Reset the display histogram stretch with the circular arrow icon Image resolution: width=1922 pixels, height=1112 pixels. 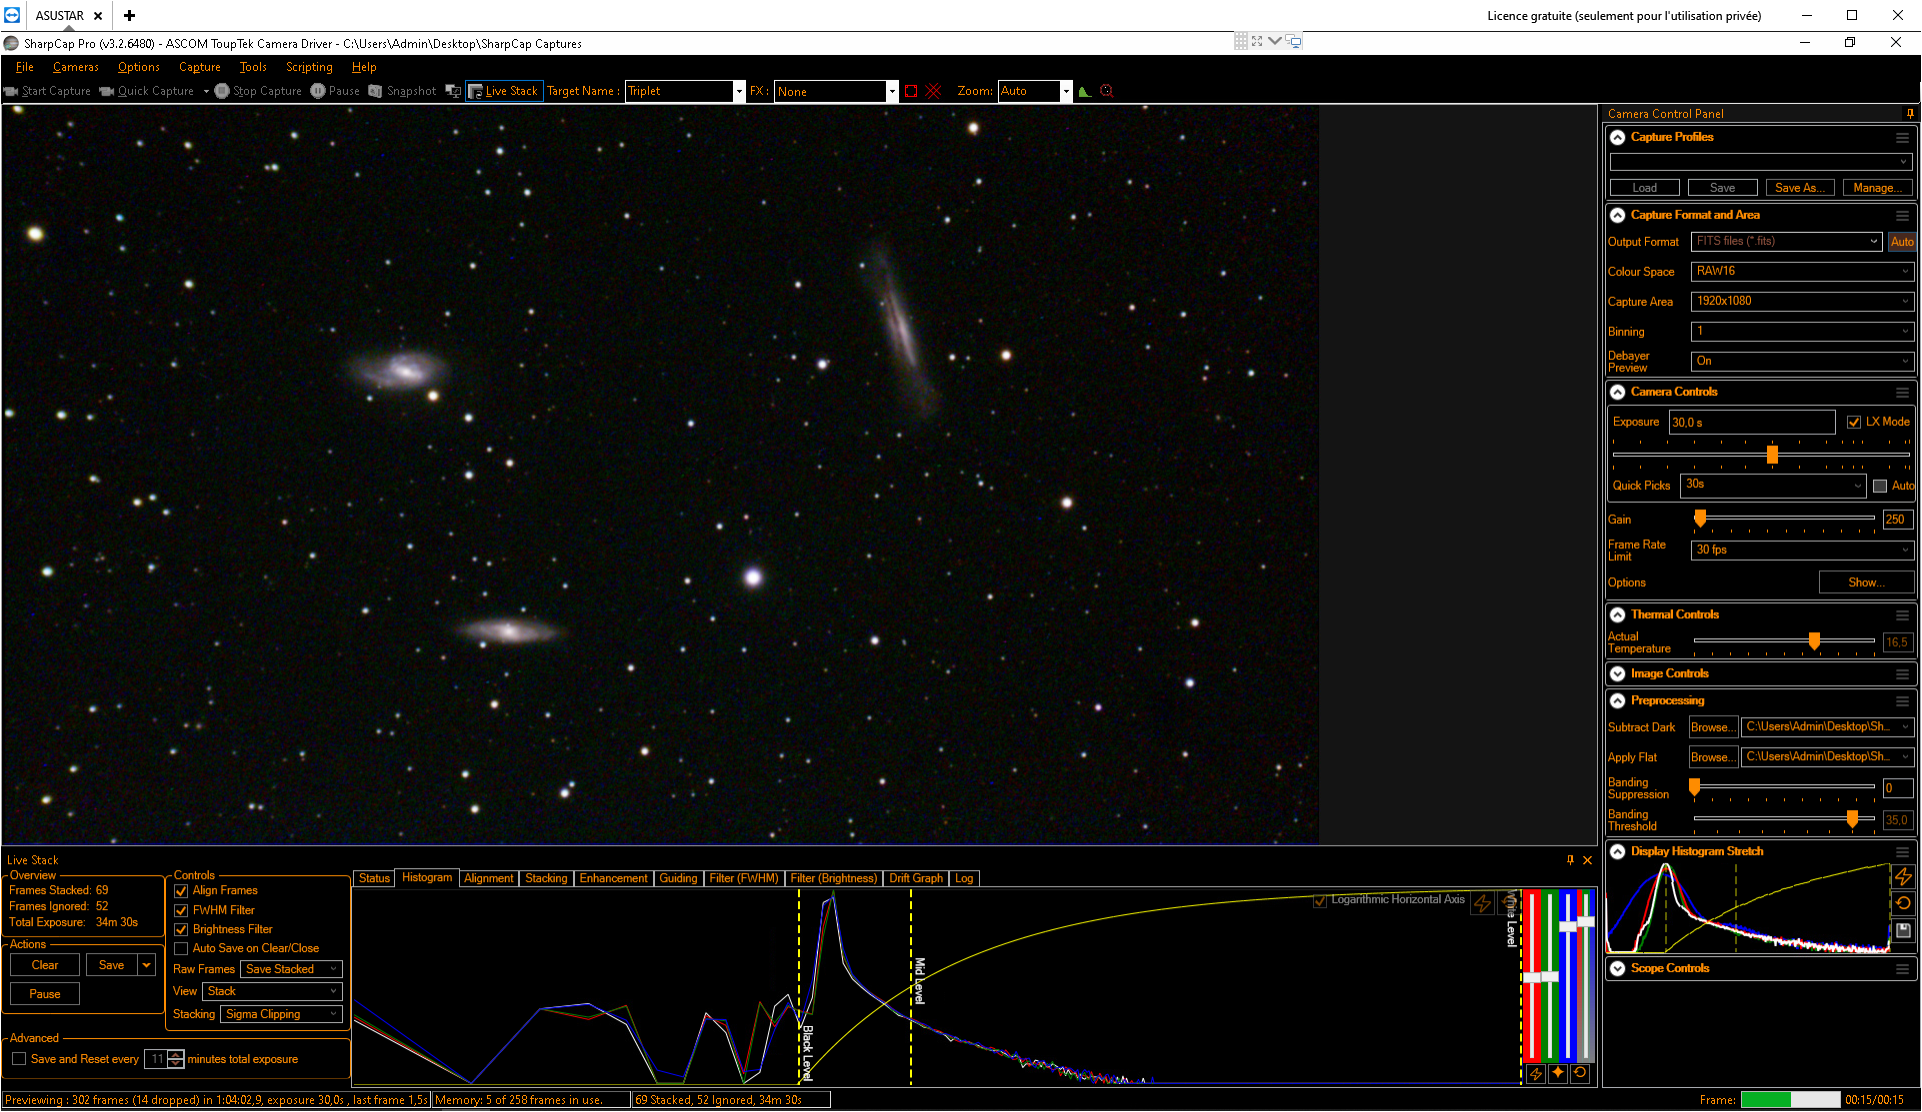click(x=1903, y=903)
